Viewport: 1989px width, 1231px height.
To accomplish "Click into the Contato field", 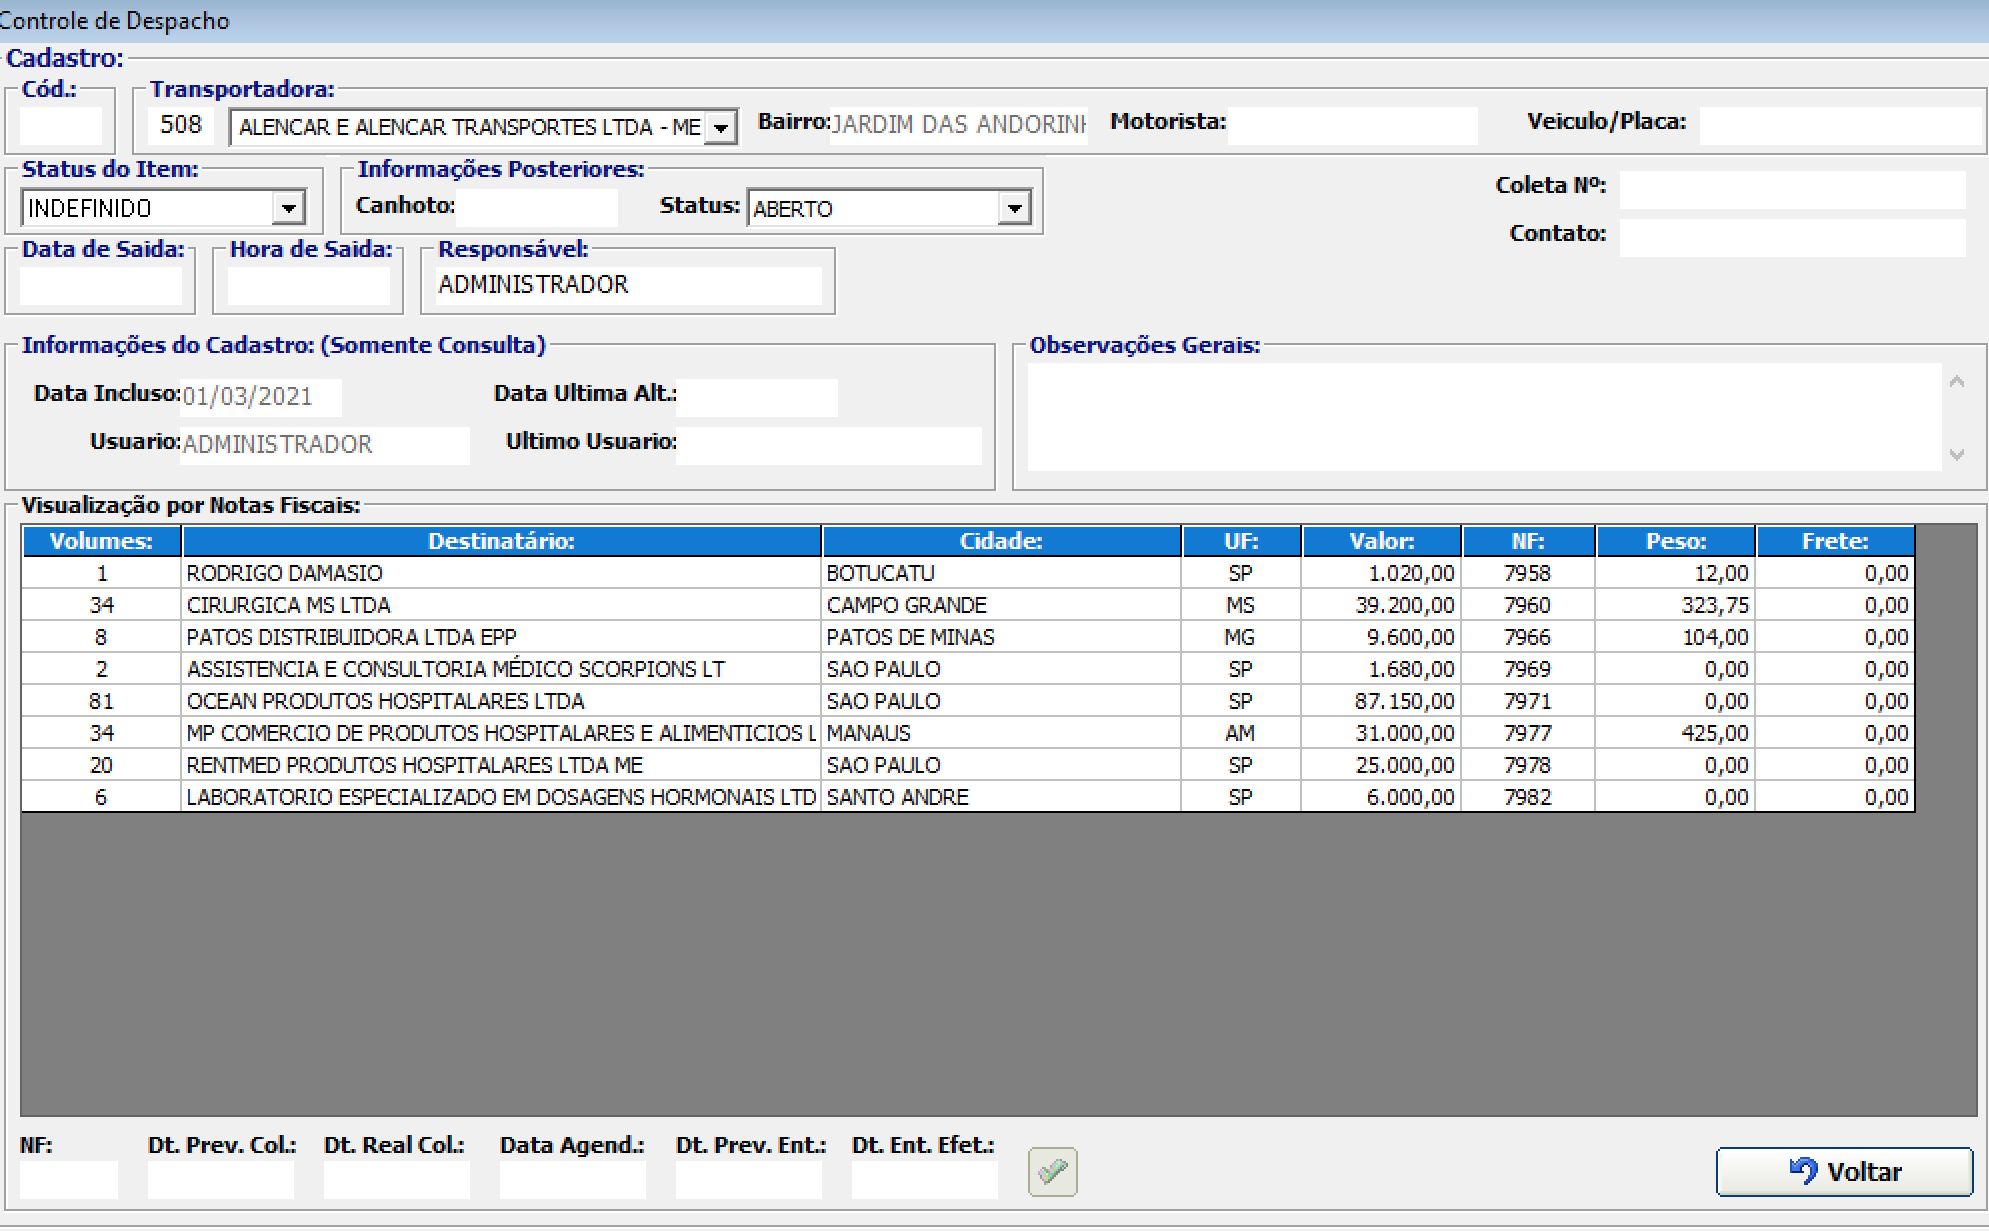I will pos(1791,237).
